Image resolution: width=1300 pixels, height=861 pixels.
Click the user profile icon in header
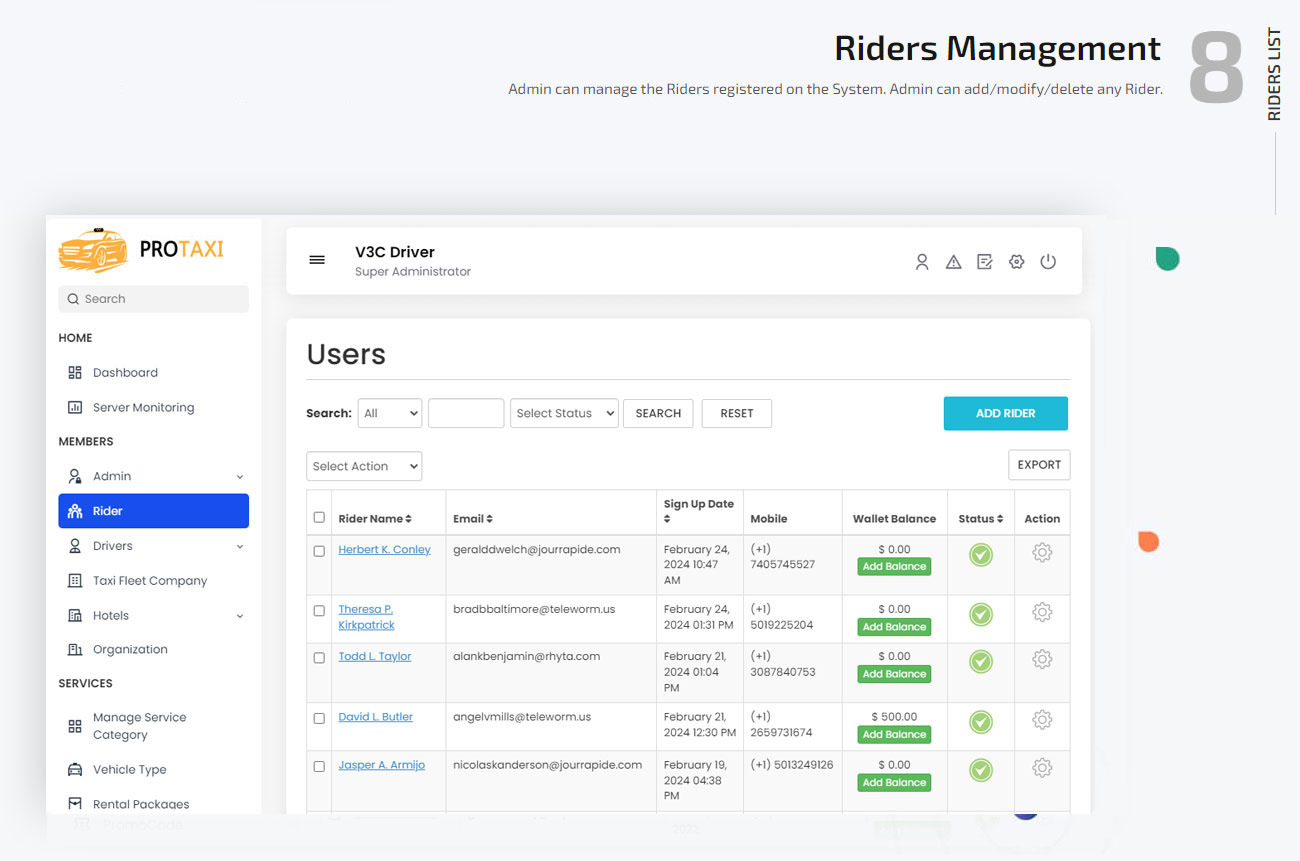pyautogui.click(x=921, y=261)
